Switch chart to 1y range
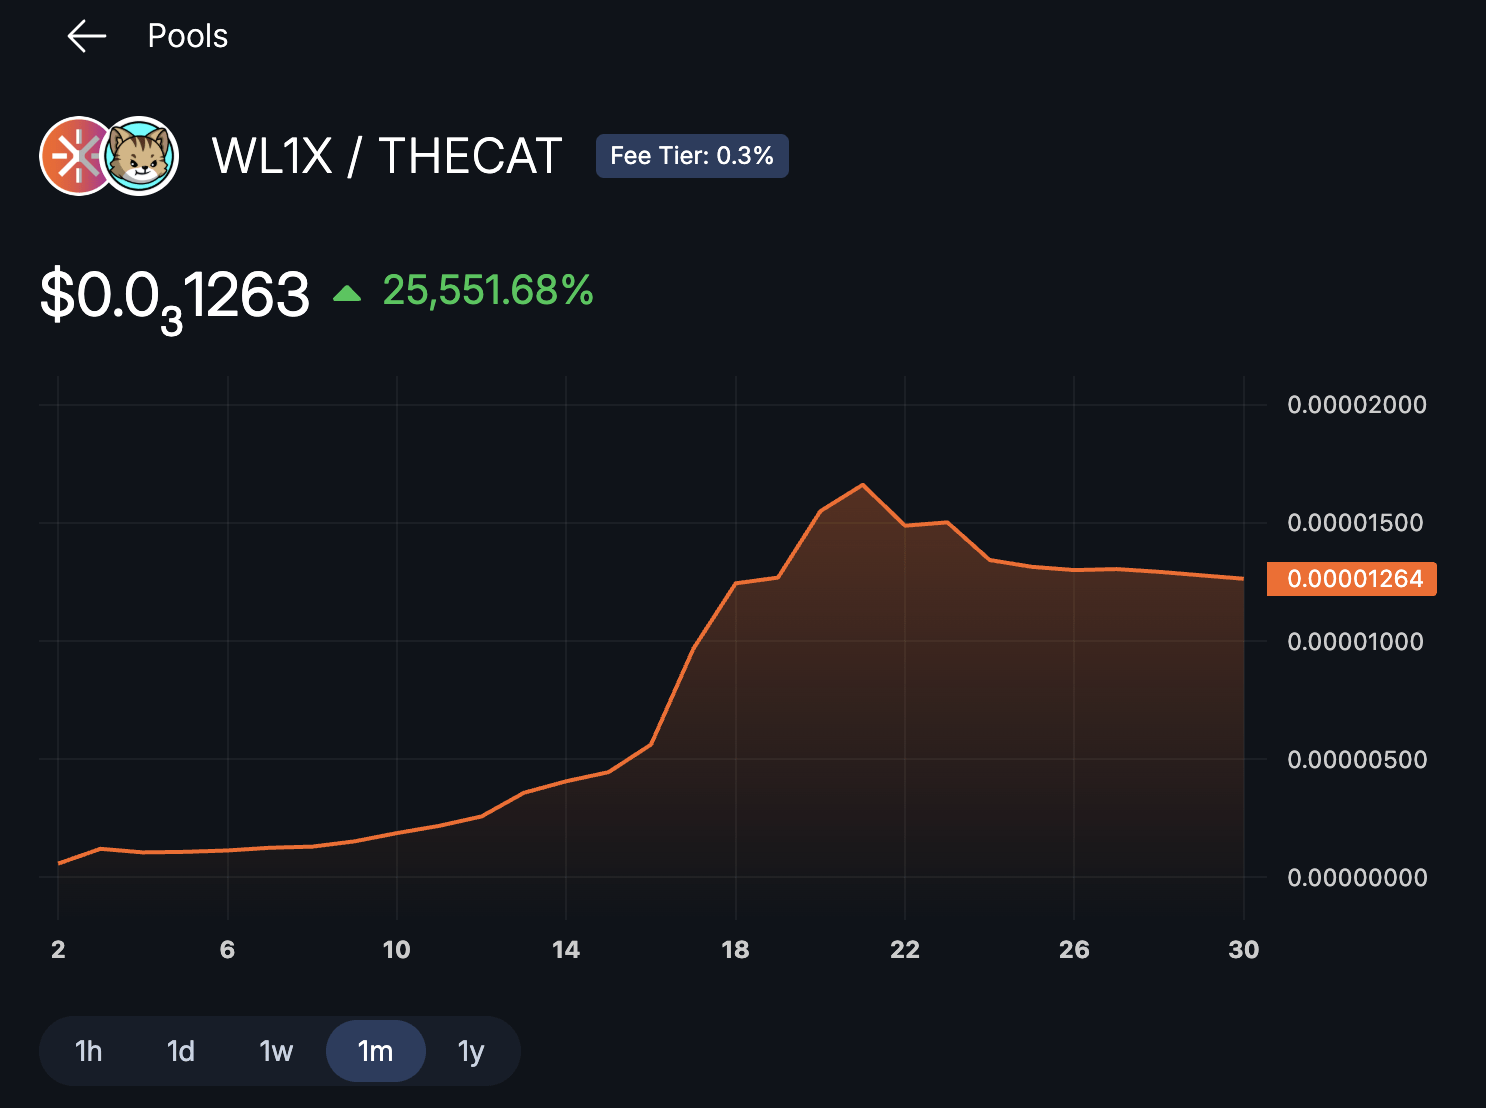Screen dimensions: 1486x1108 tap(471, 1051)
